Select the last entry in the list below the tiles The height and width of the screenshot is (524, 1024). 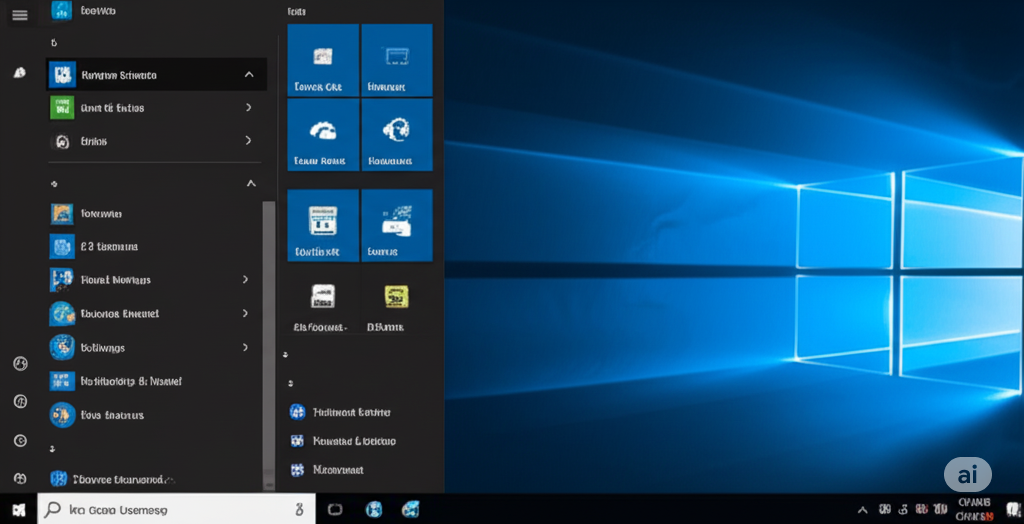coord(327,469)
